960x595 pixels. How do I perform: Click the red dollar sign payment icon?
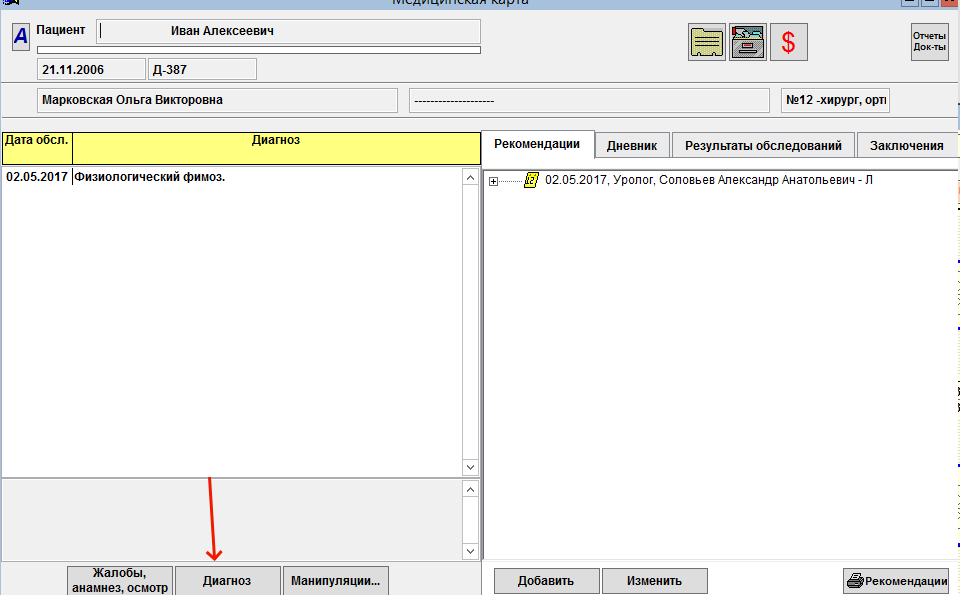[x=789, y=42]
